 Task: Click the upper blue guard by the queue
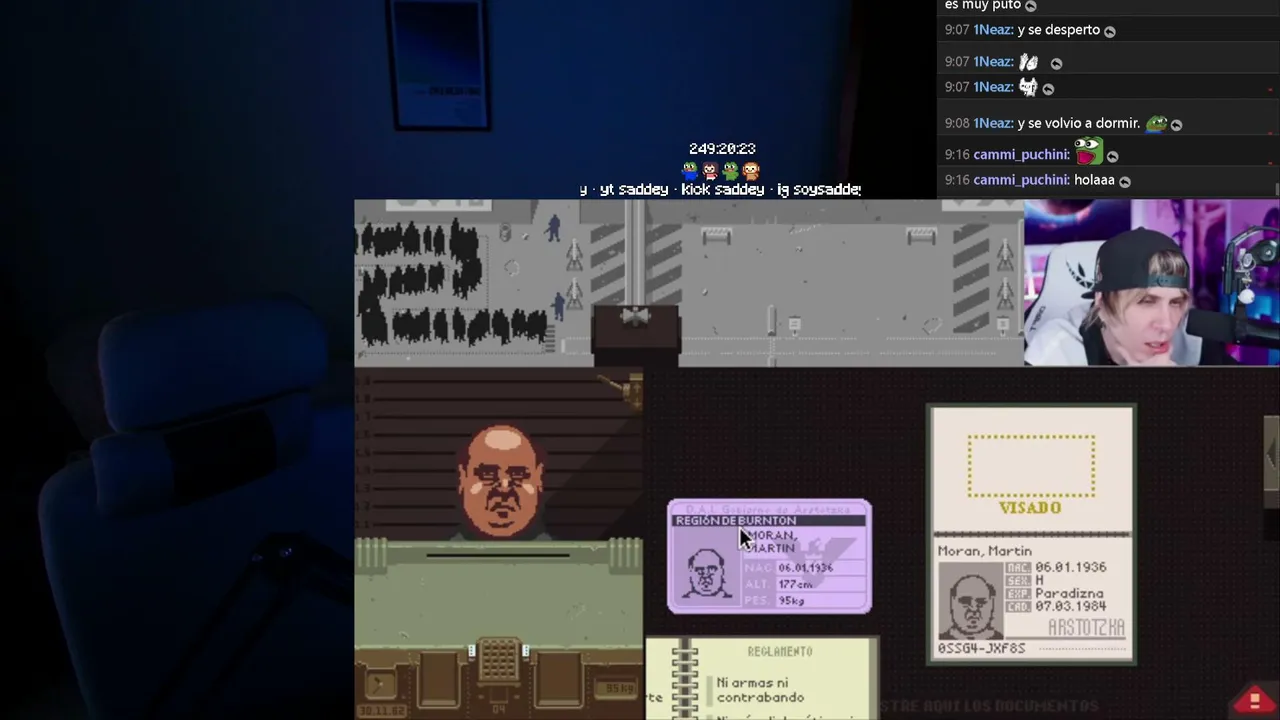click(x=553, y=228)
